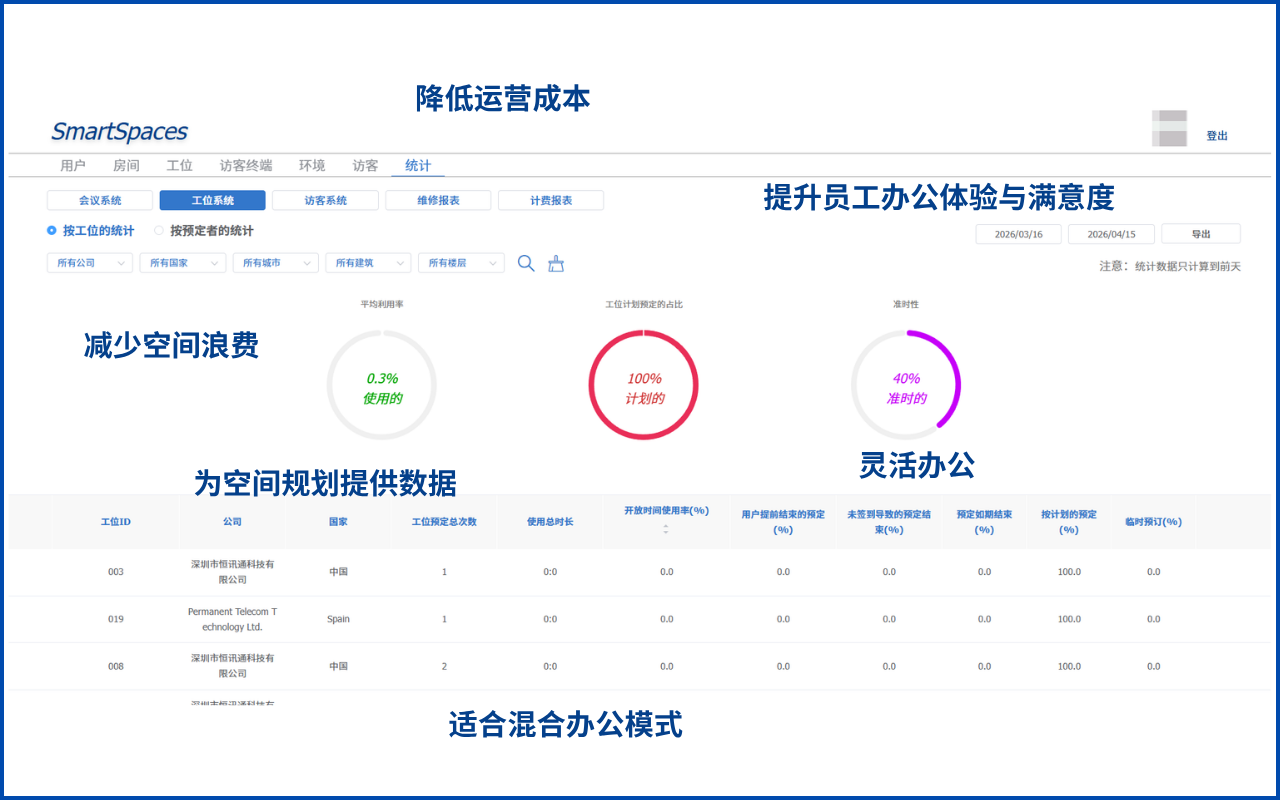Click the end date field 2026/04/15
1280x800 pixels.
1111,234
